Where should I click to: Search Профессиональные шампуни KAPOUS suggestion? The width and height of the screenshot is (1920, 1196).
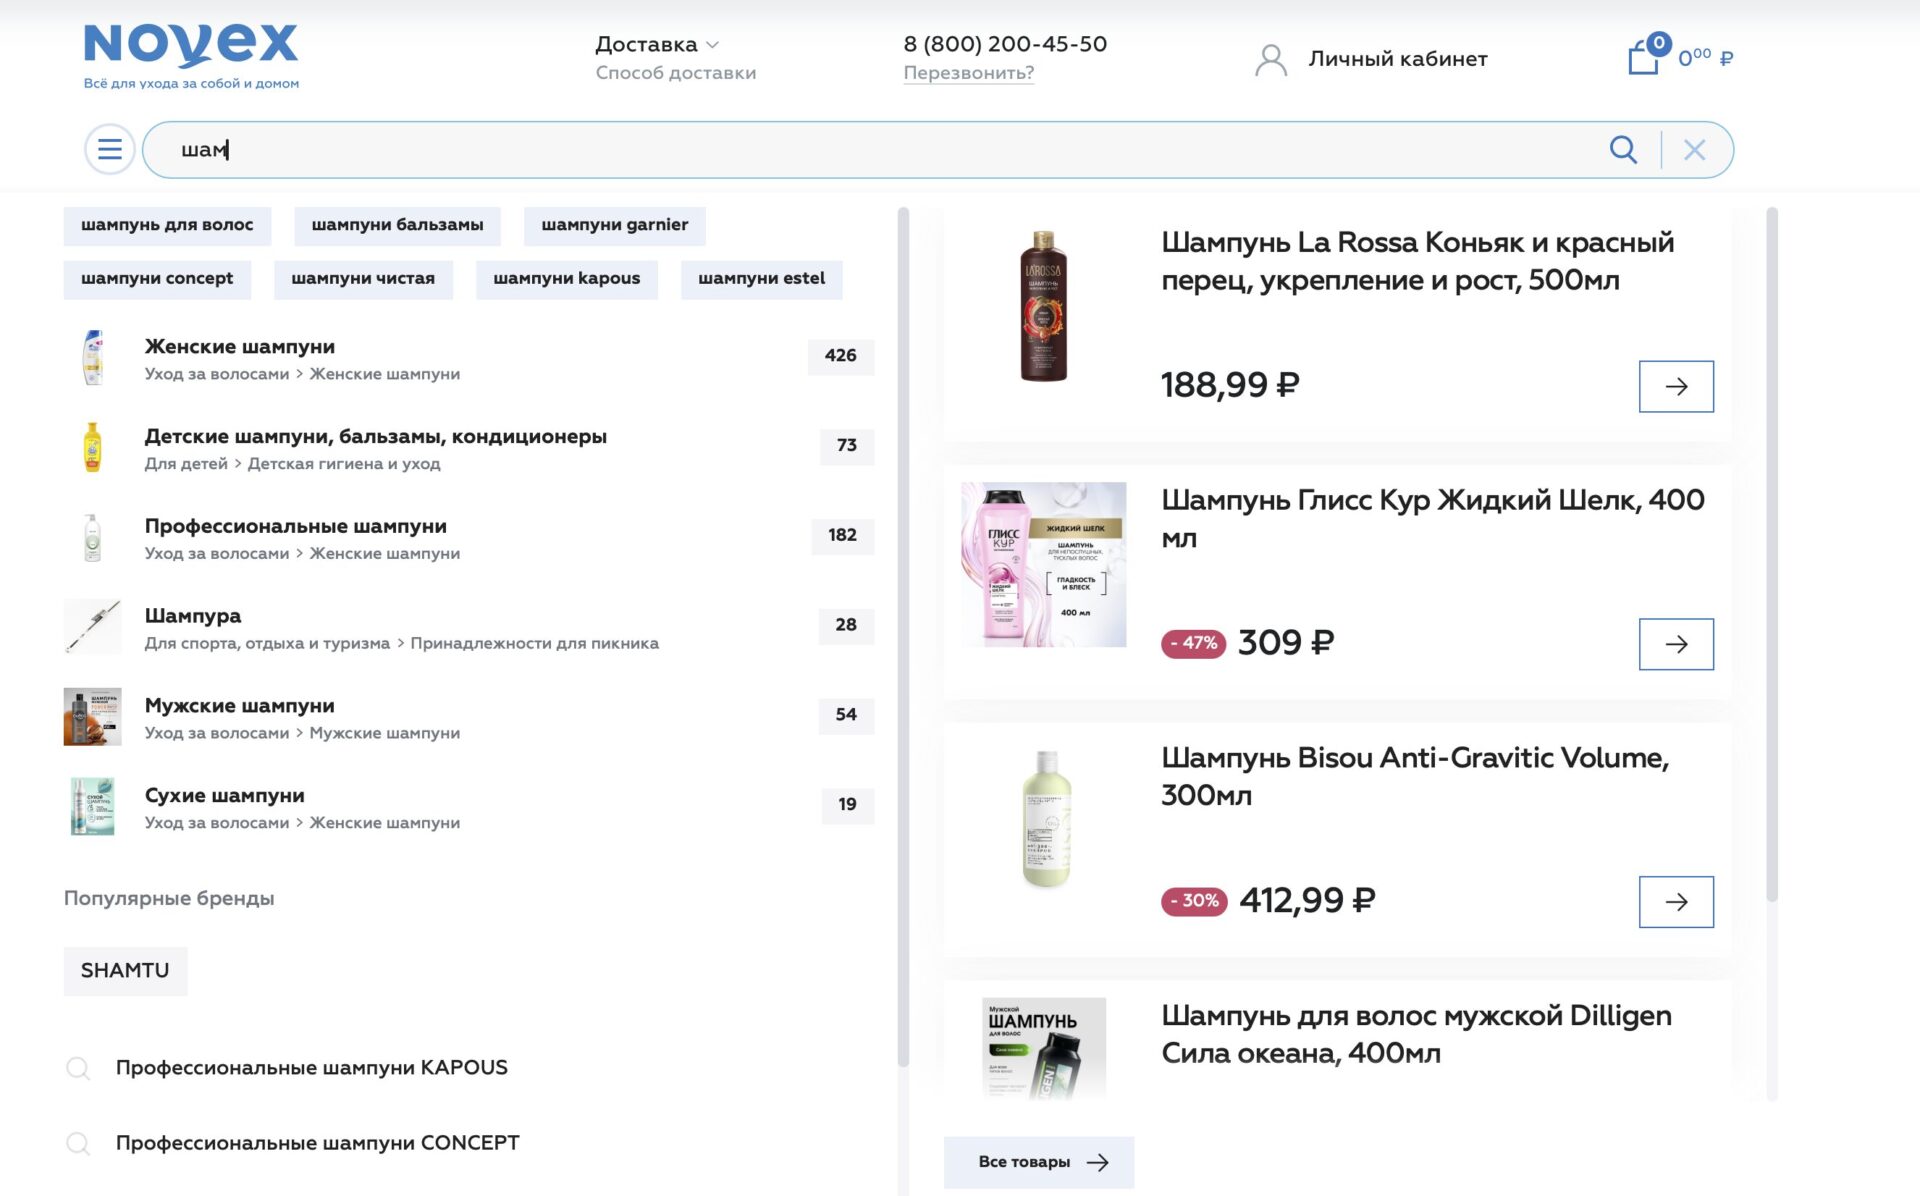coord(311,1068)
